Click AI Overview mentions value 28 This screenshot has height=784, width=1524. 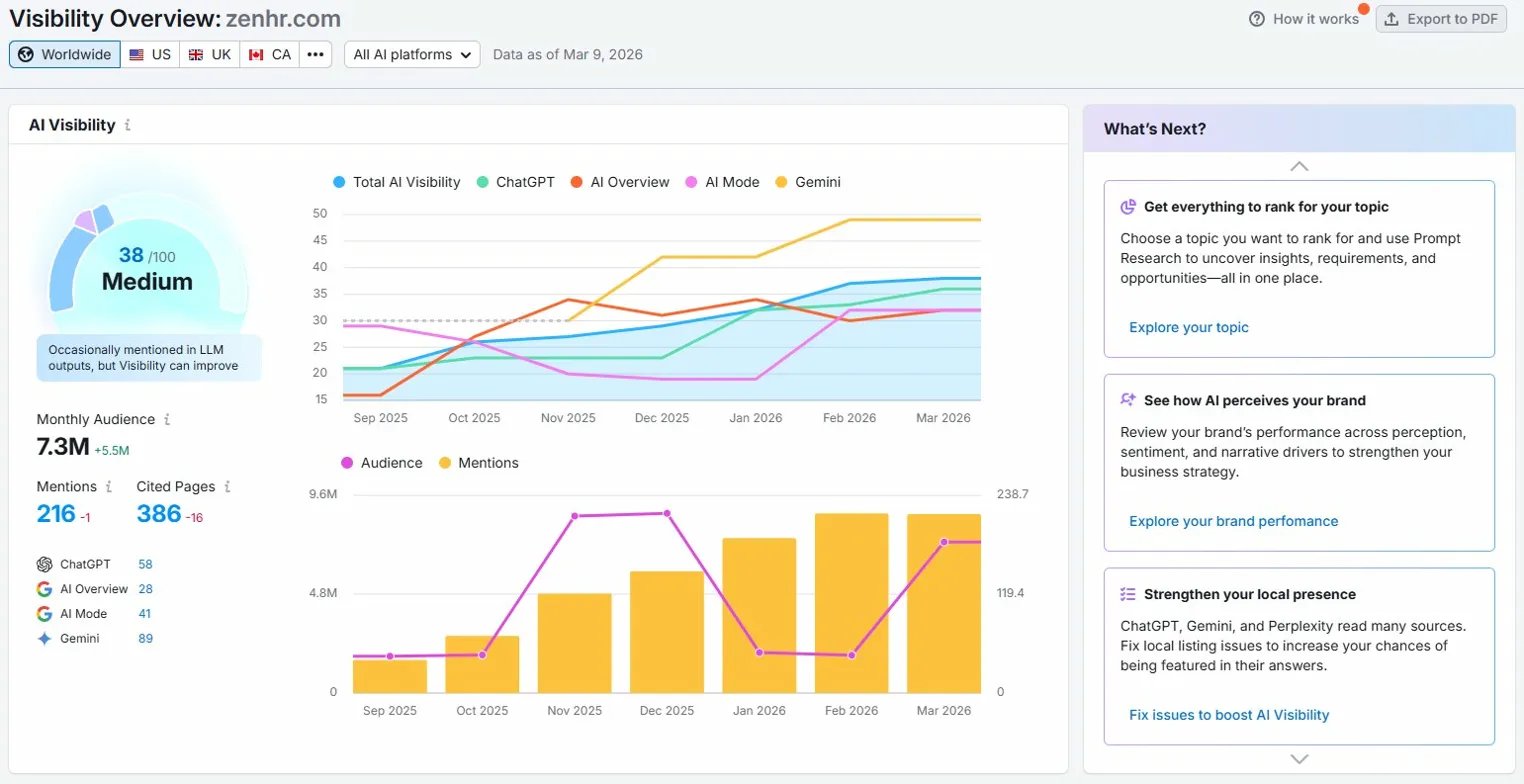click(x=145, y=589)
